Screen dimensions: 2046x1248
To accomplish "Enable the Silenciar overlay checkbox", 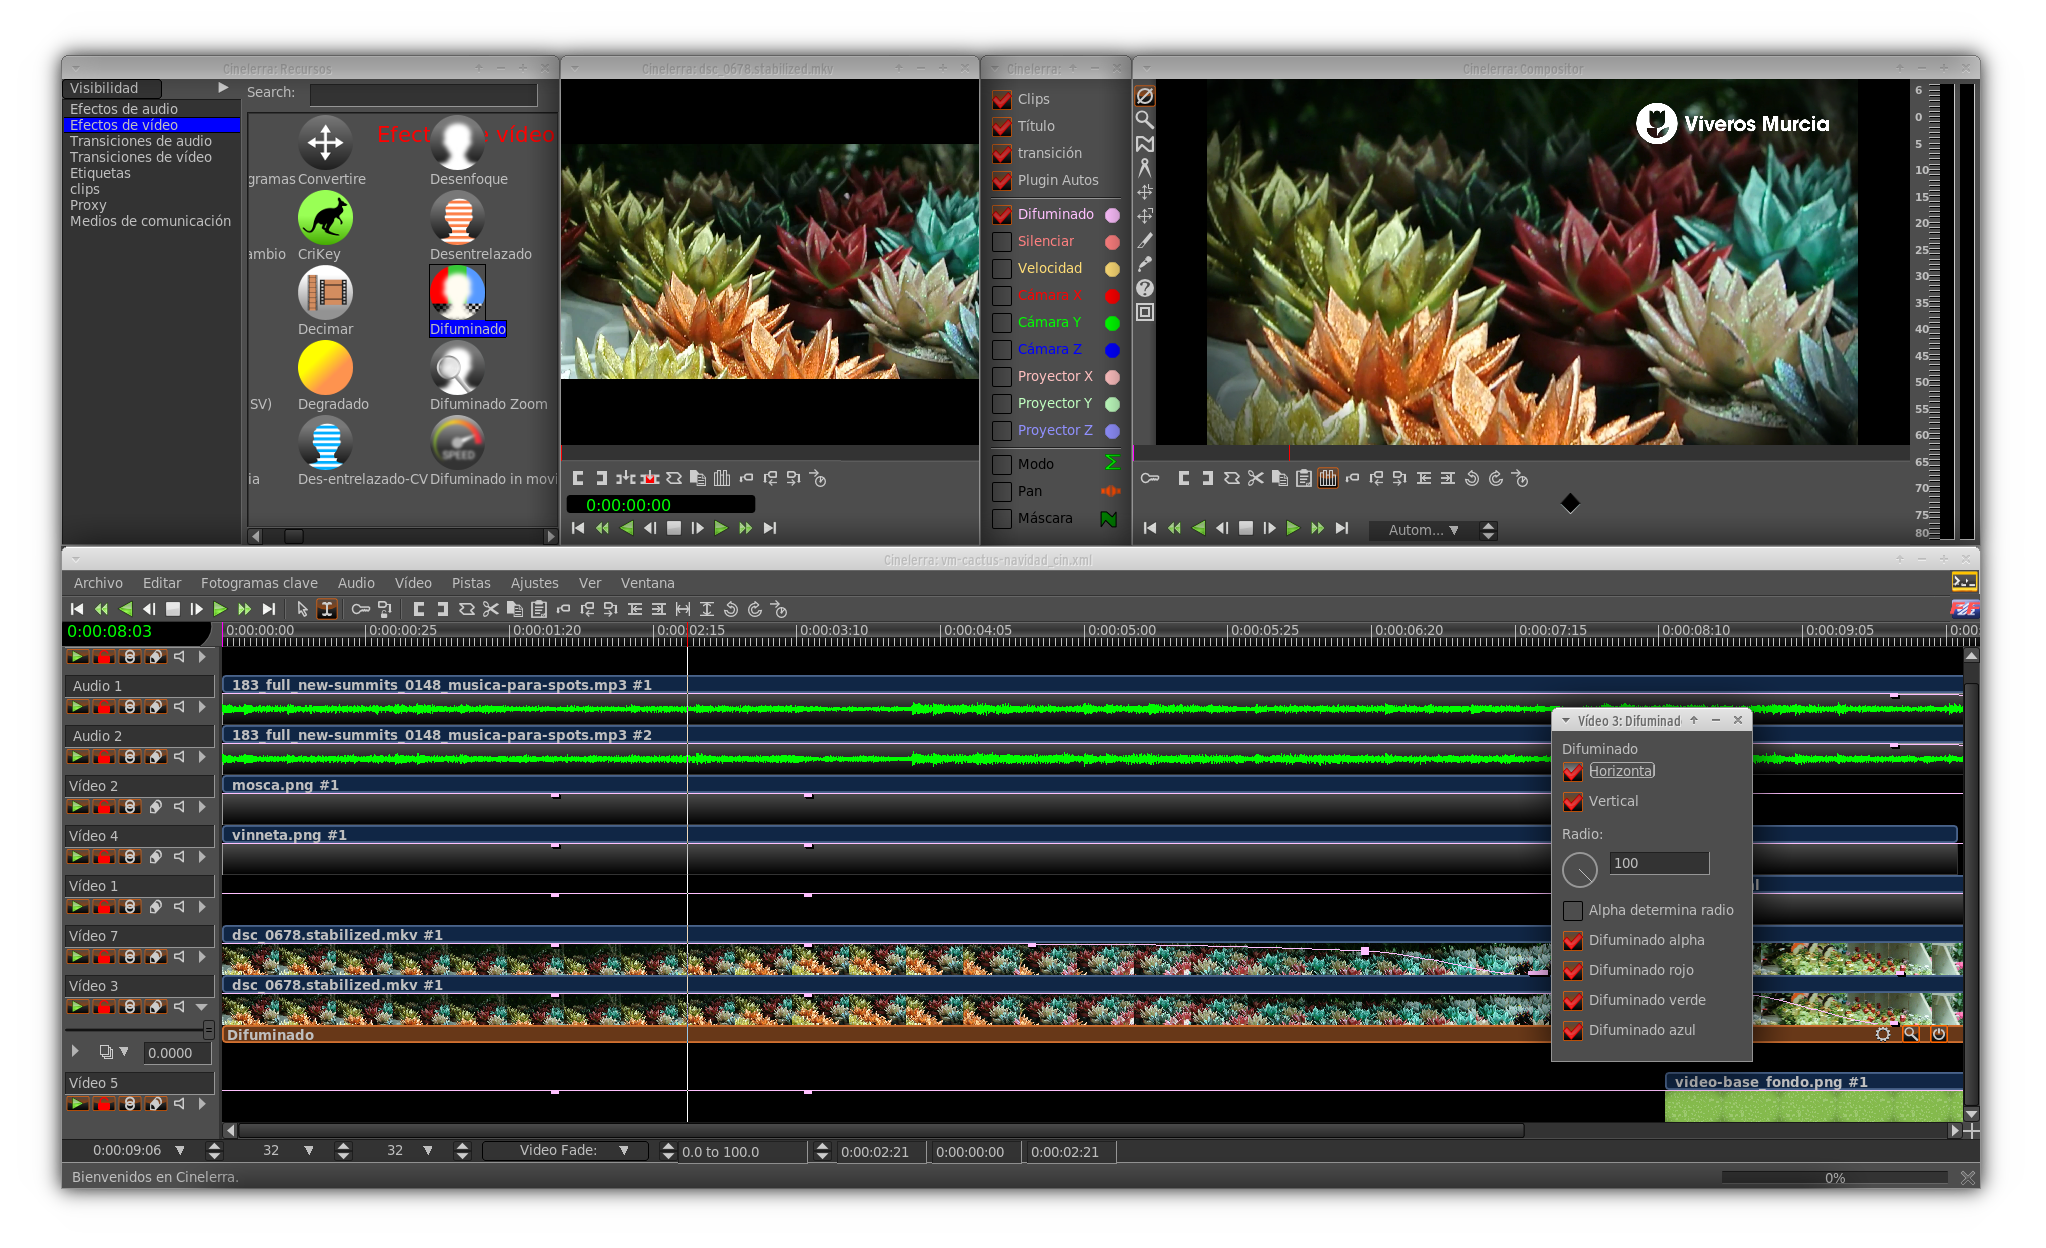I will 1002,242.
